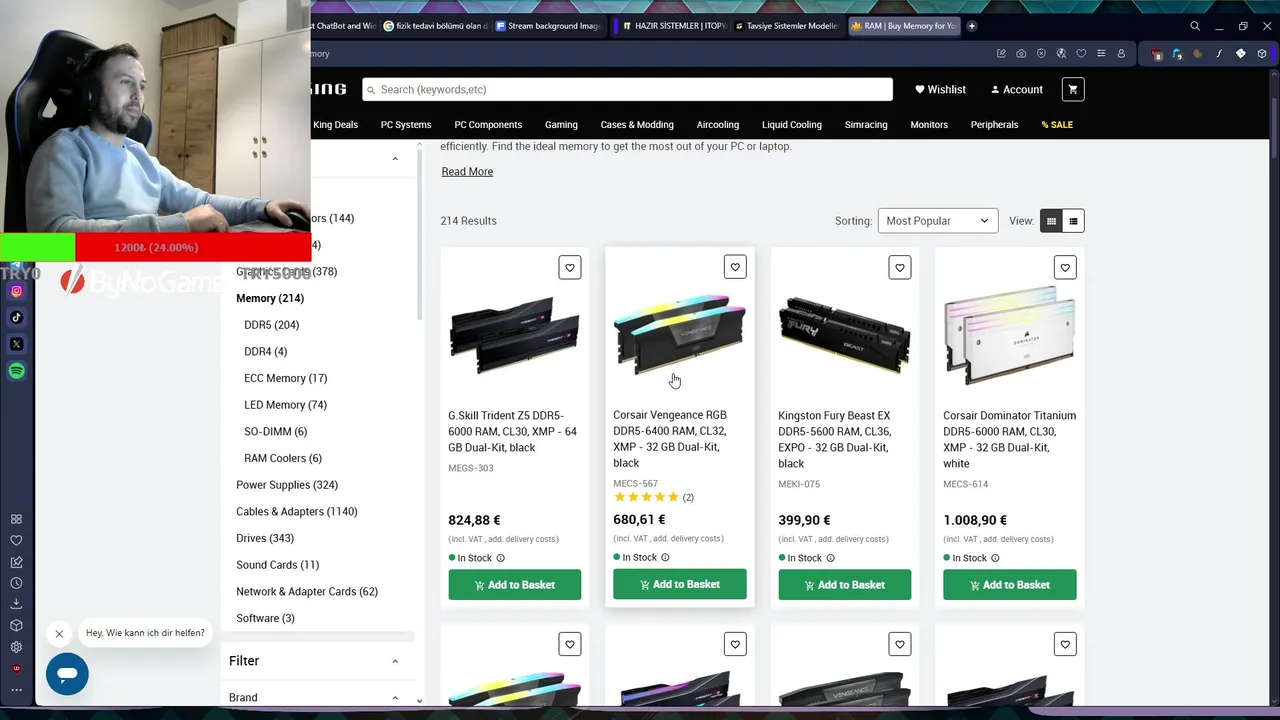
Task: Open the In Stock info icon under Corsair Dominator
Action: [x=995, y=558]
